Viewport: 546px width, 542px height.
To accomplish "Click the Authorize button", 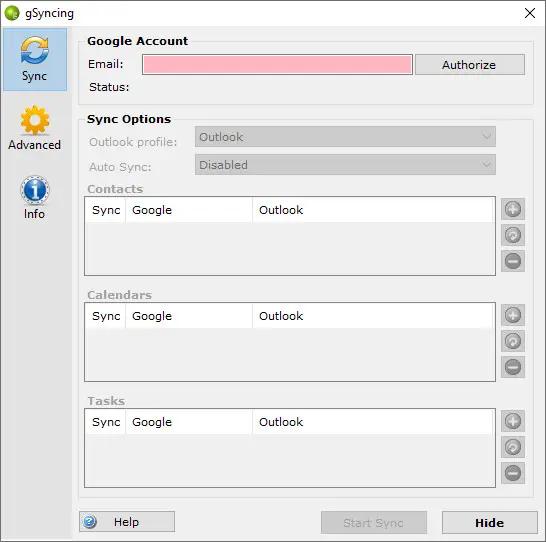I will pos(470,65).
